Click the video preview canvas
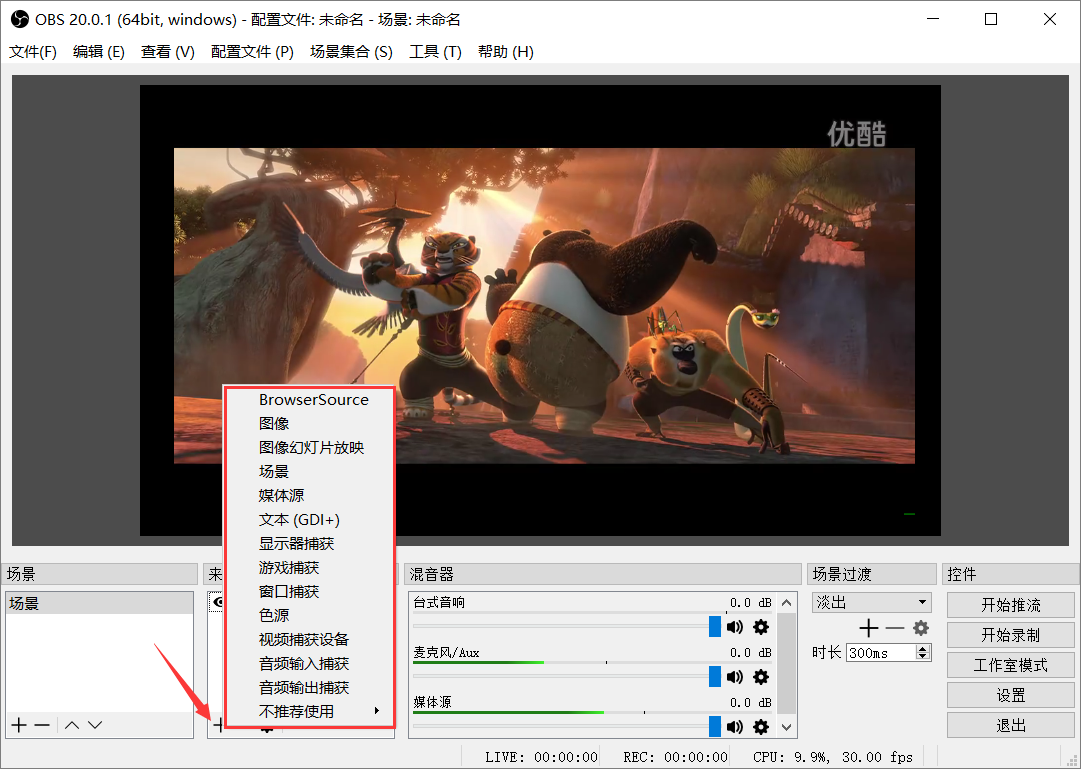1081x769 pixels. (x=540, y=310)
